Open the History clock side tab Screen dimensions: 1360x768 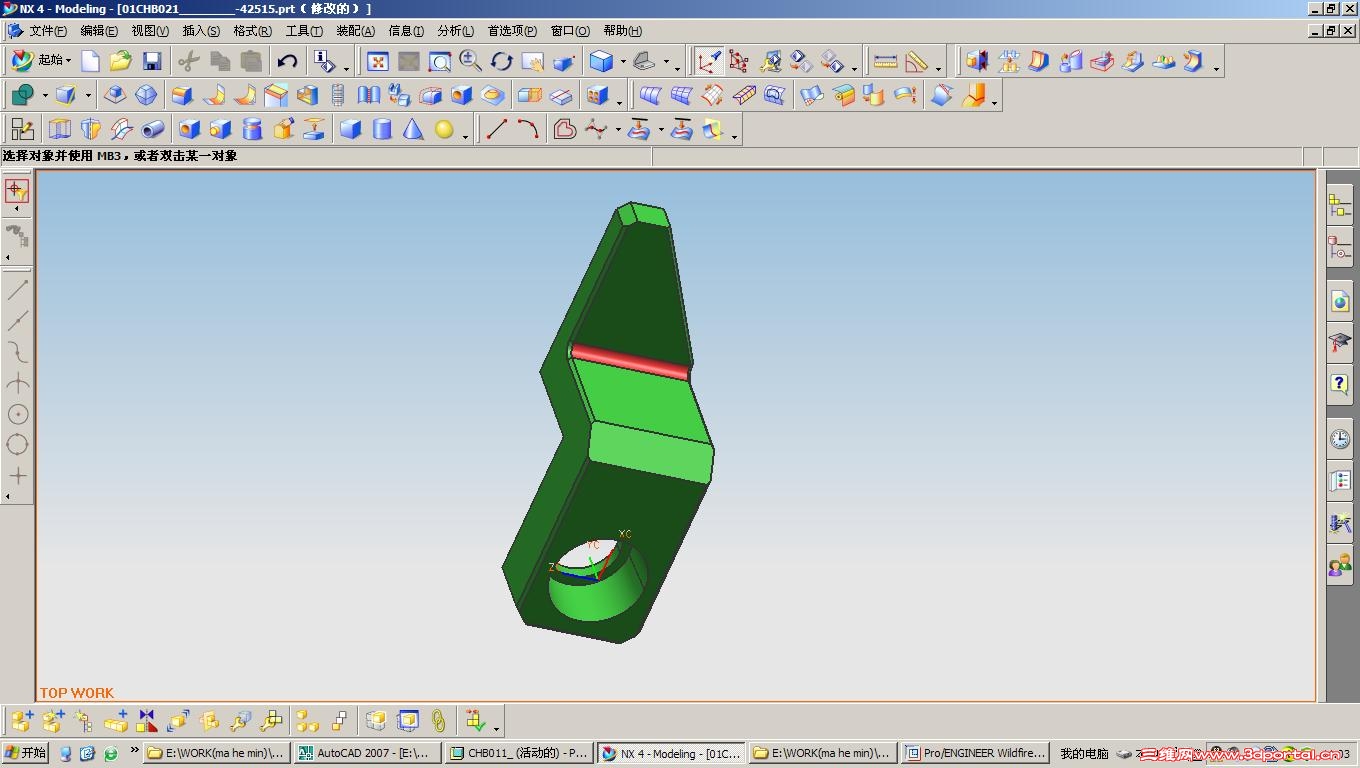click(1340, 438)
